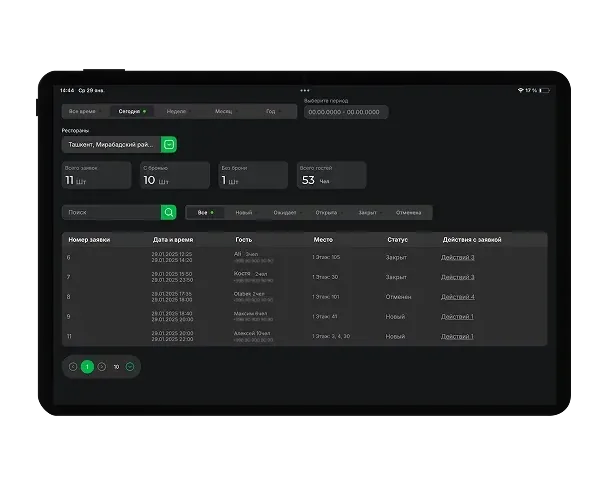Select page 1 green circle
This screenshot has width=607, height=486.
click(87, 366)
